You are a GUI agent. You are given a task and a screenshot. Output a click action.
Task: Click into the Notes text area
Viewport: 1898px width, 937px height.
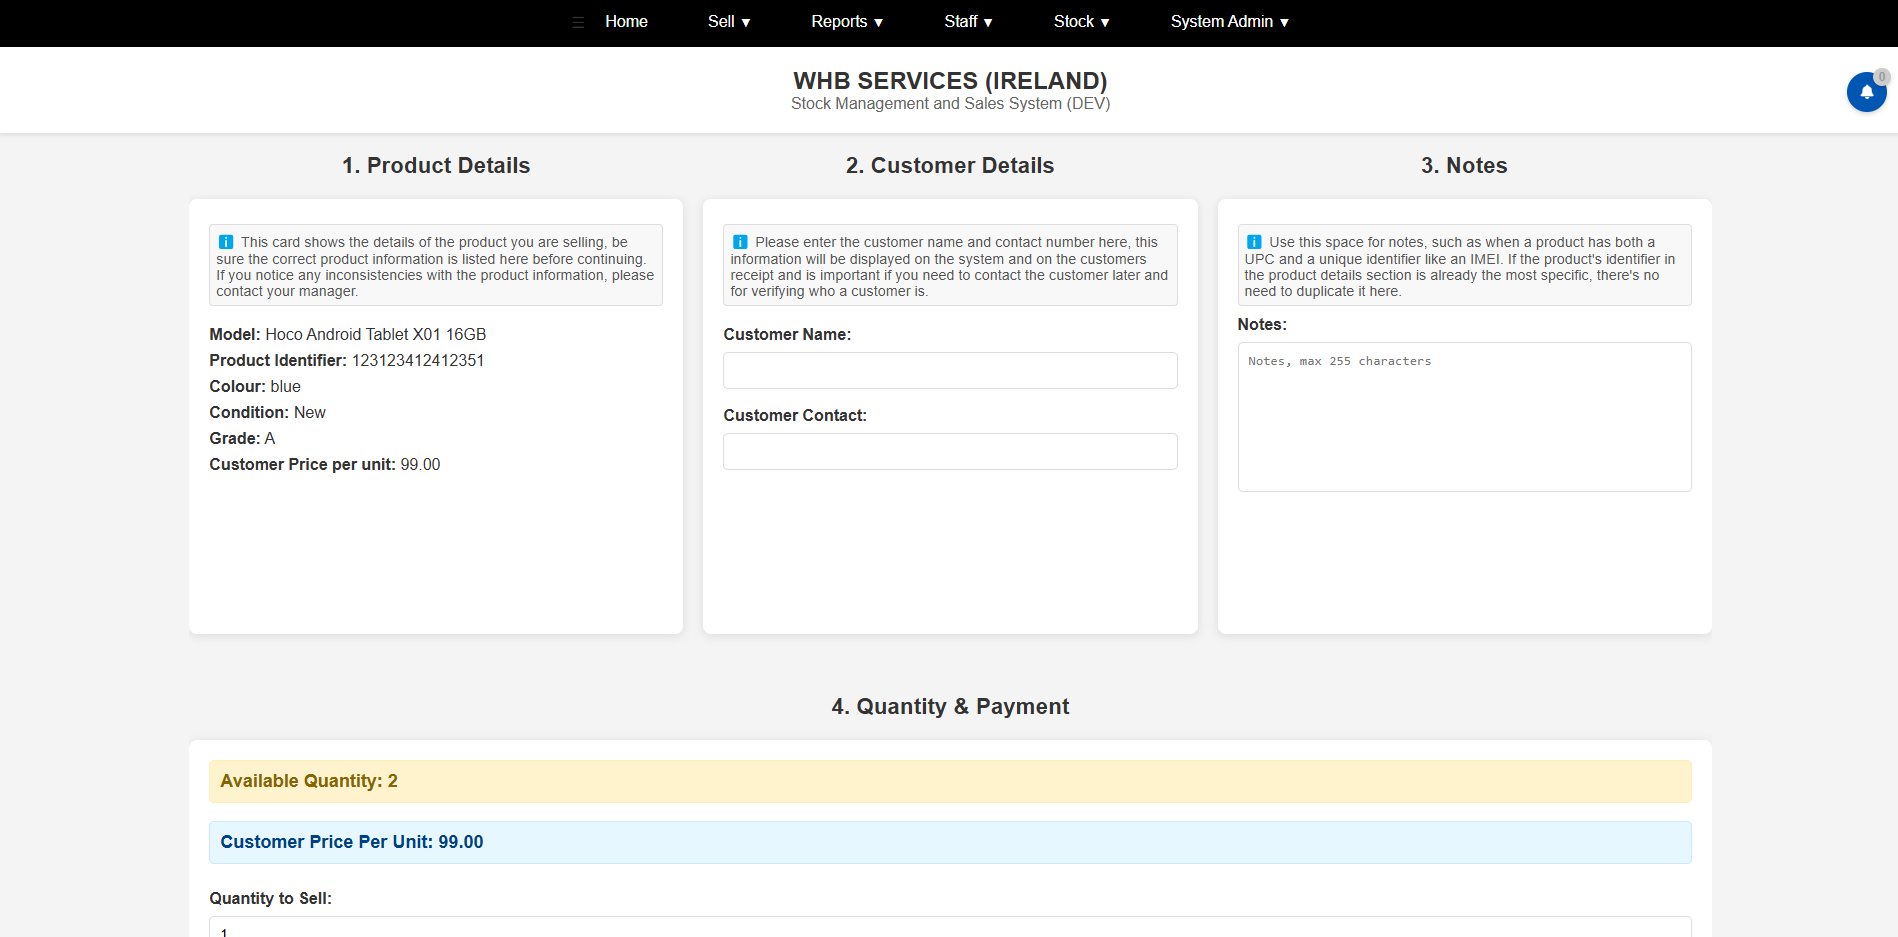click(x=1464, y=417)
